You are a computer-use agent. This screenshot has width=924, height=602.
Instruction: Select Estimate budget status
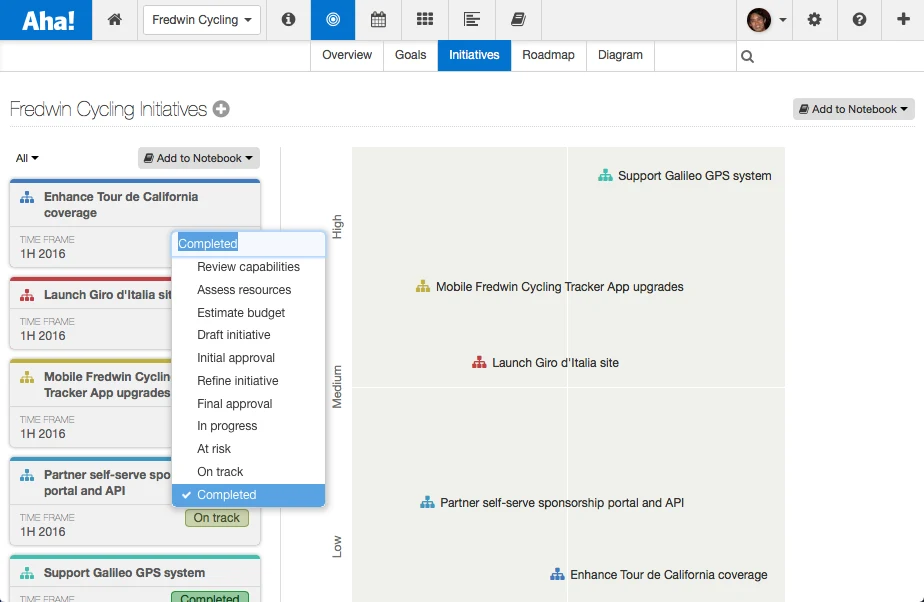click(x=248, y=313)
